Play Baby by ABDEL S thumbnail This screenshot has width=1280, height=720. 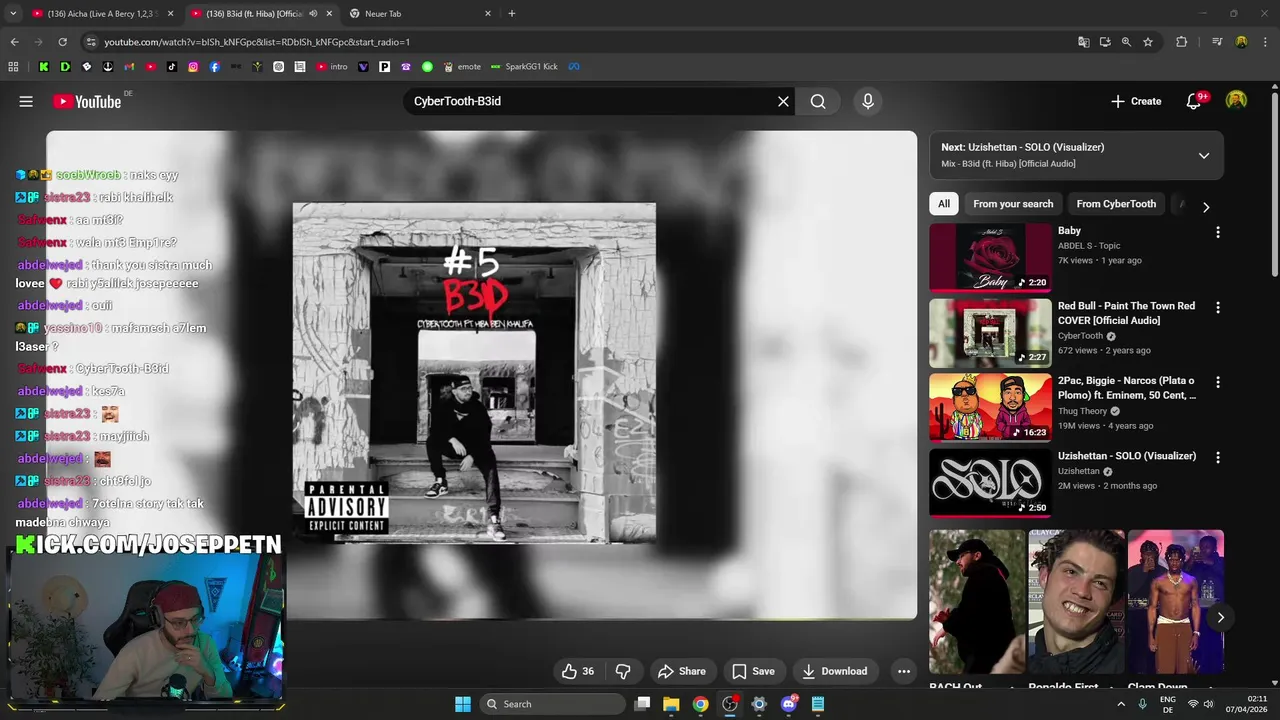(x=990, y=257)
